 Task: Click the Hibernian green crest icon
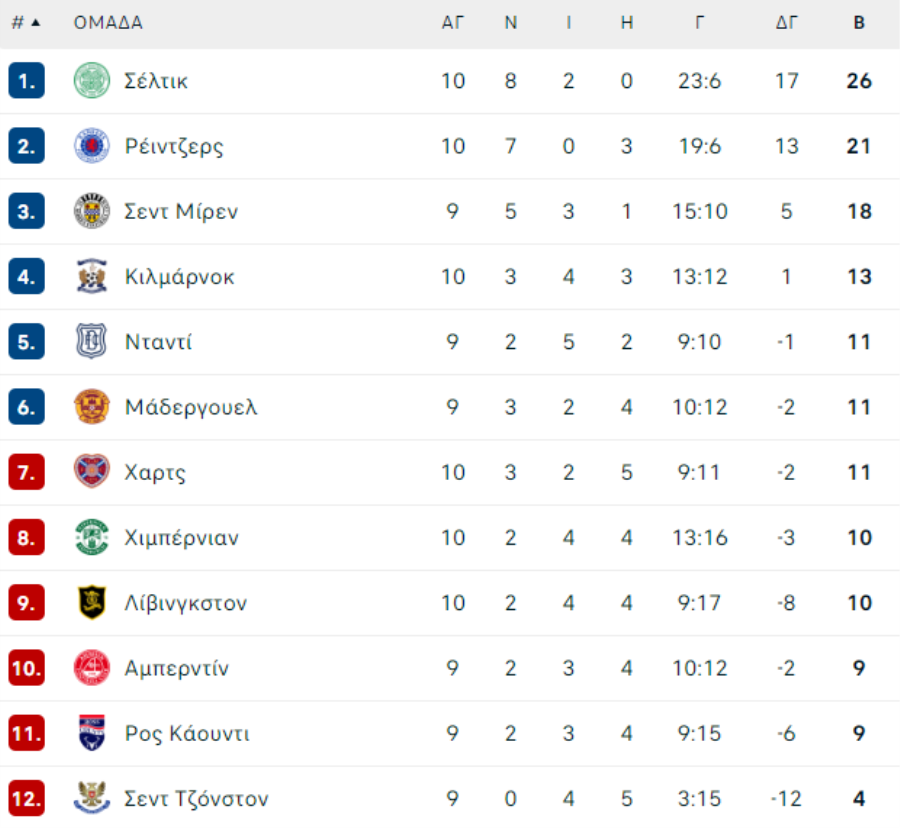click(92, 537)
